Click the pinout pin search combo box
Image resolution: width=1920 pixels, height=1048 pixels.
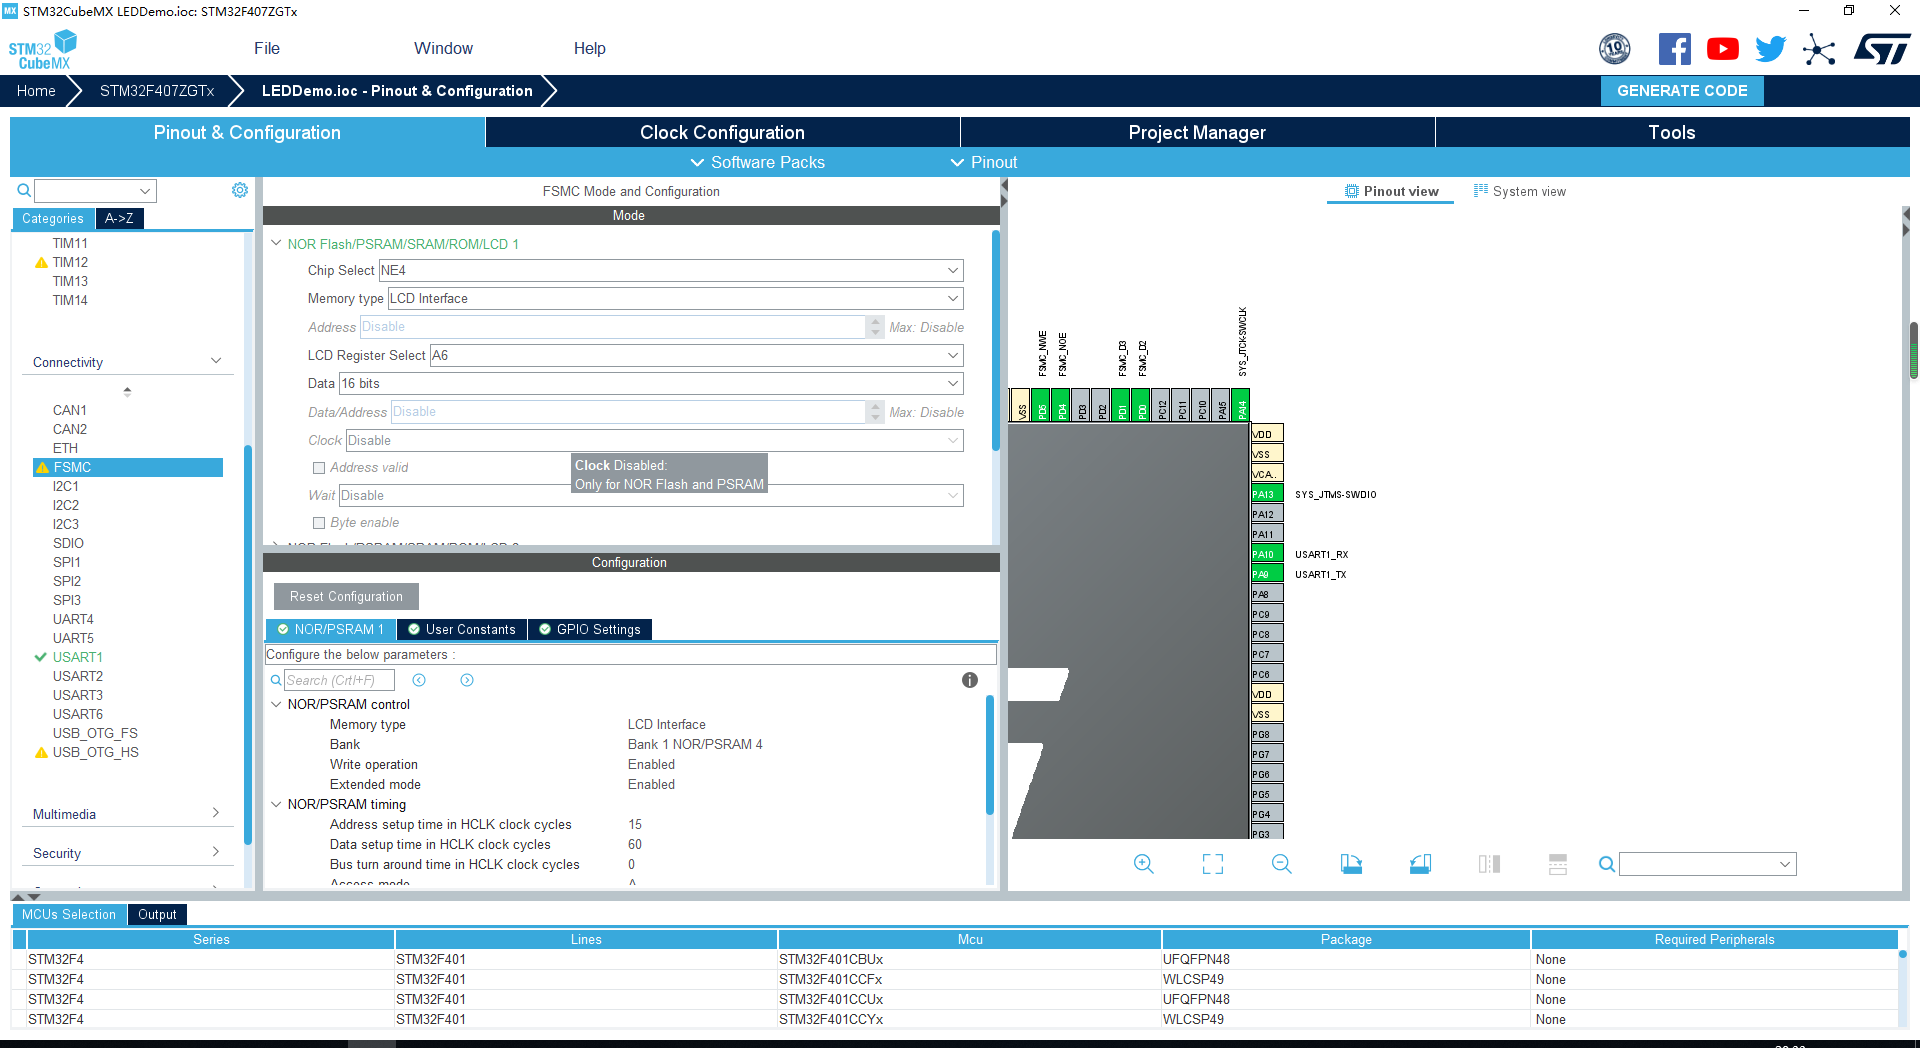pyautogui.click(x=1708, y=864)
